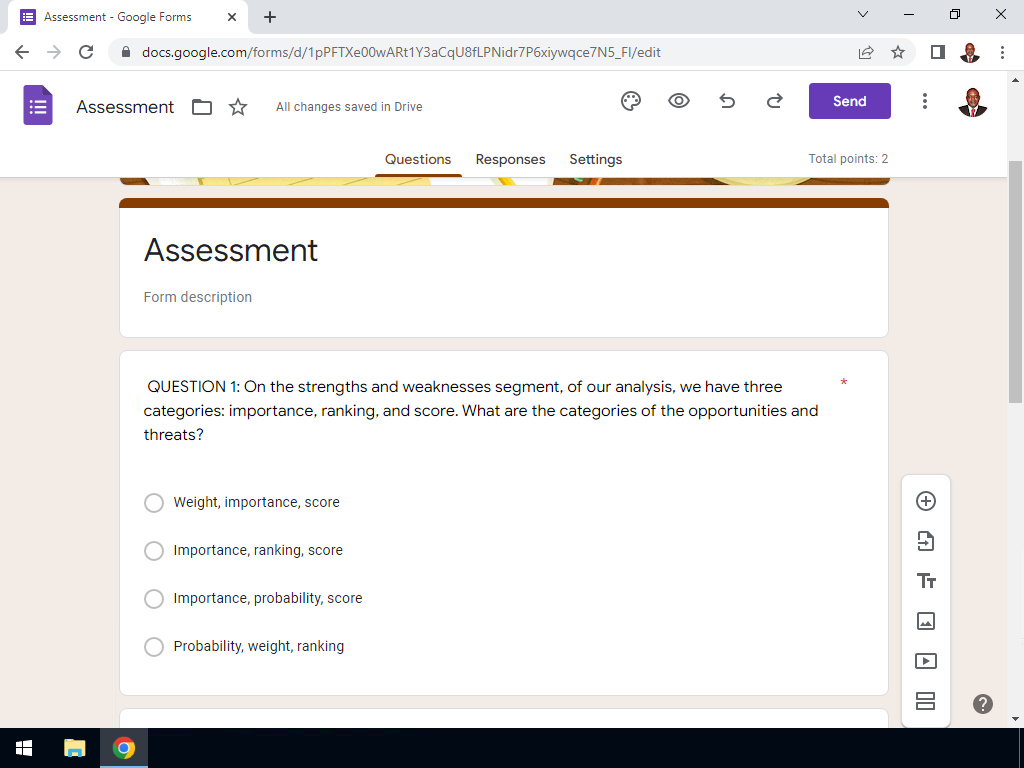The image size is (1024, 768).
Task: Open the Google account avatar in Forms
Action: [x=972, y=102]
